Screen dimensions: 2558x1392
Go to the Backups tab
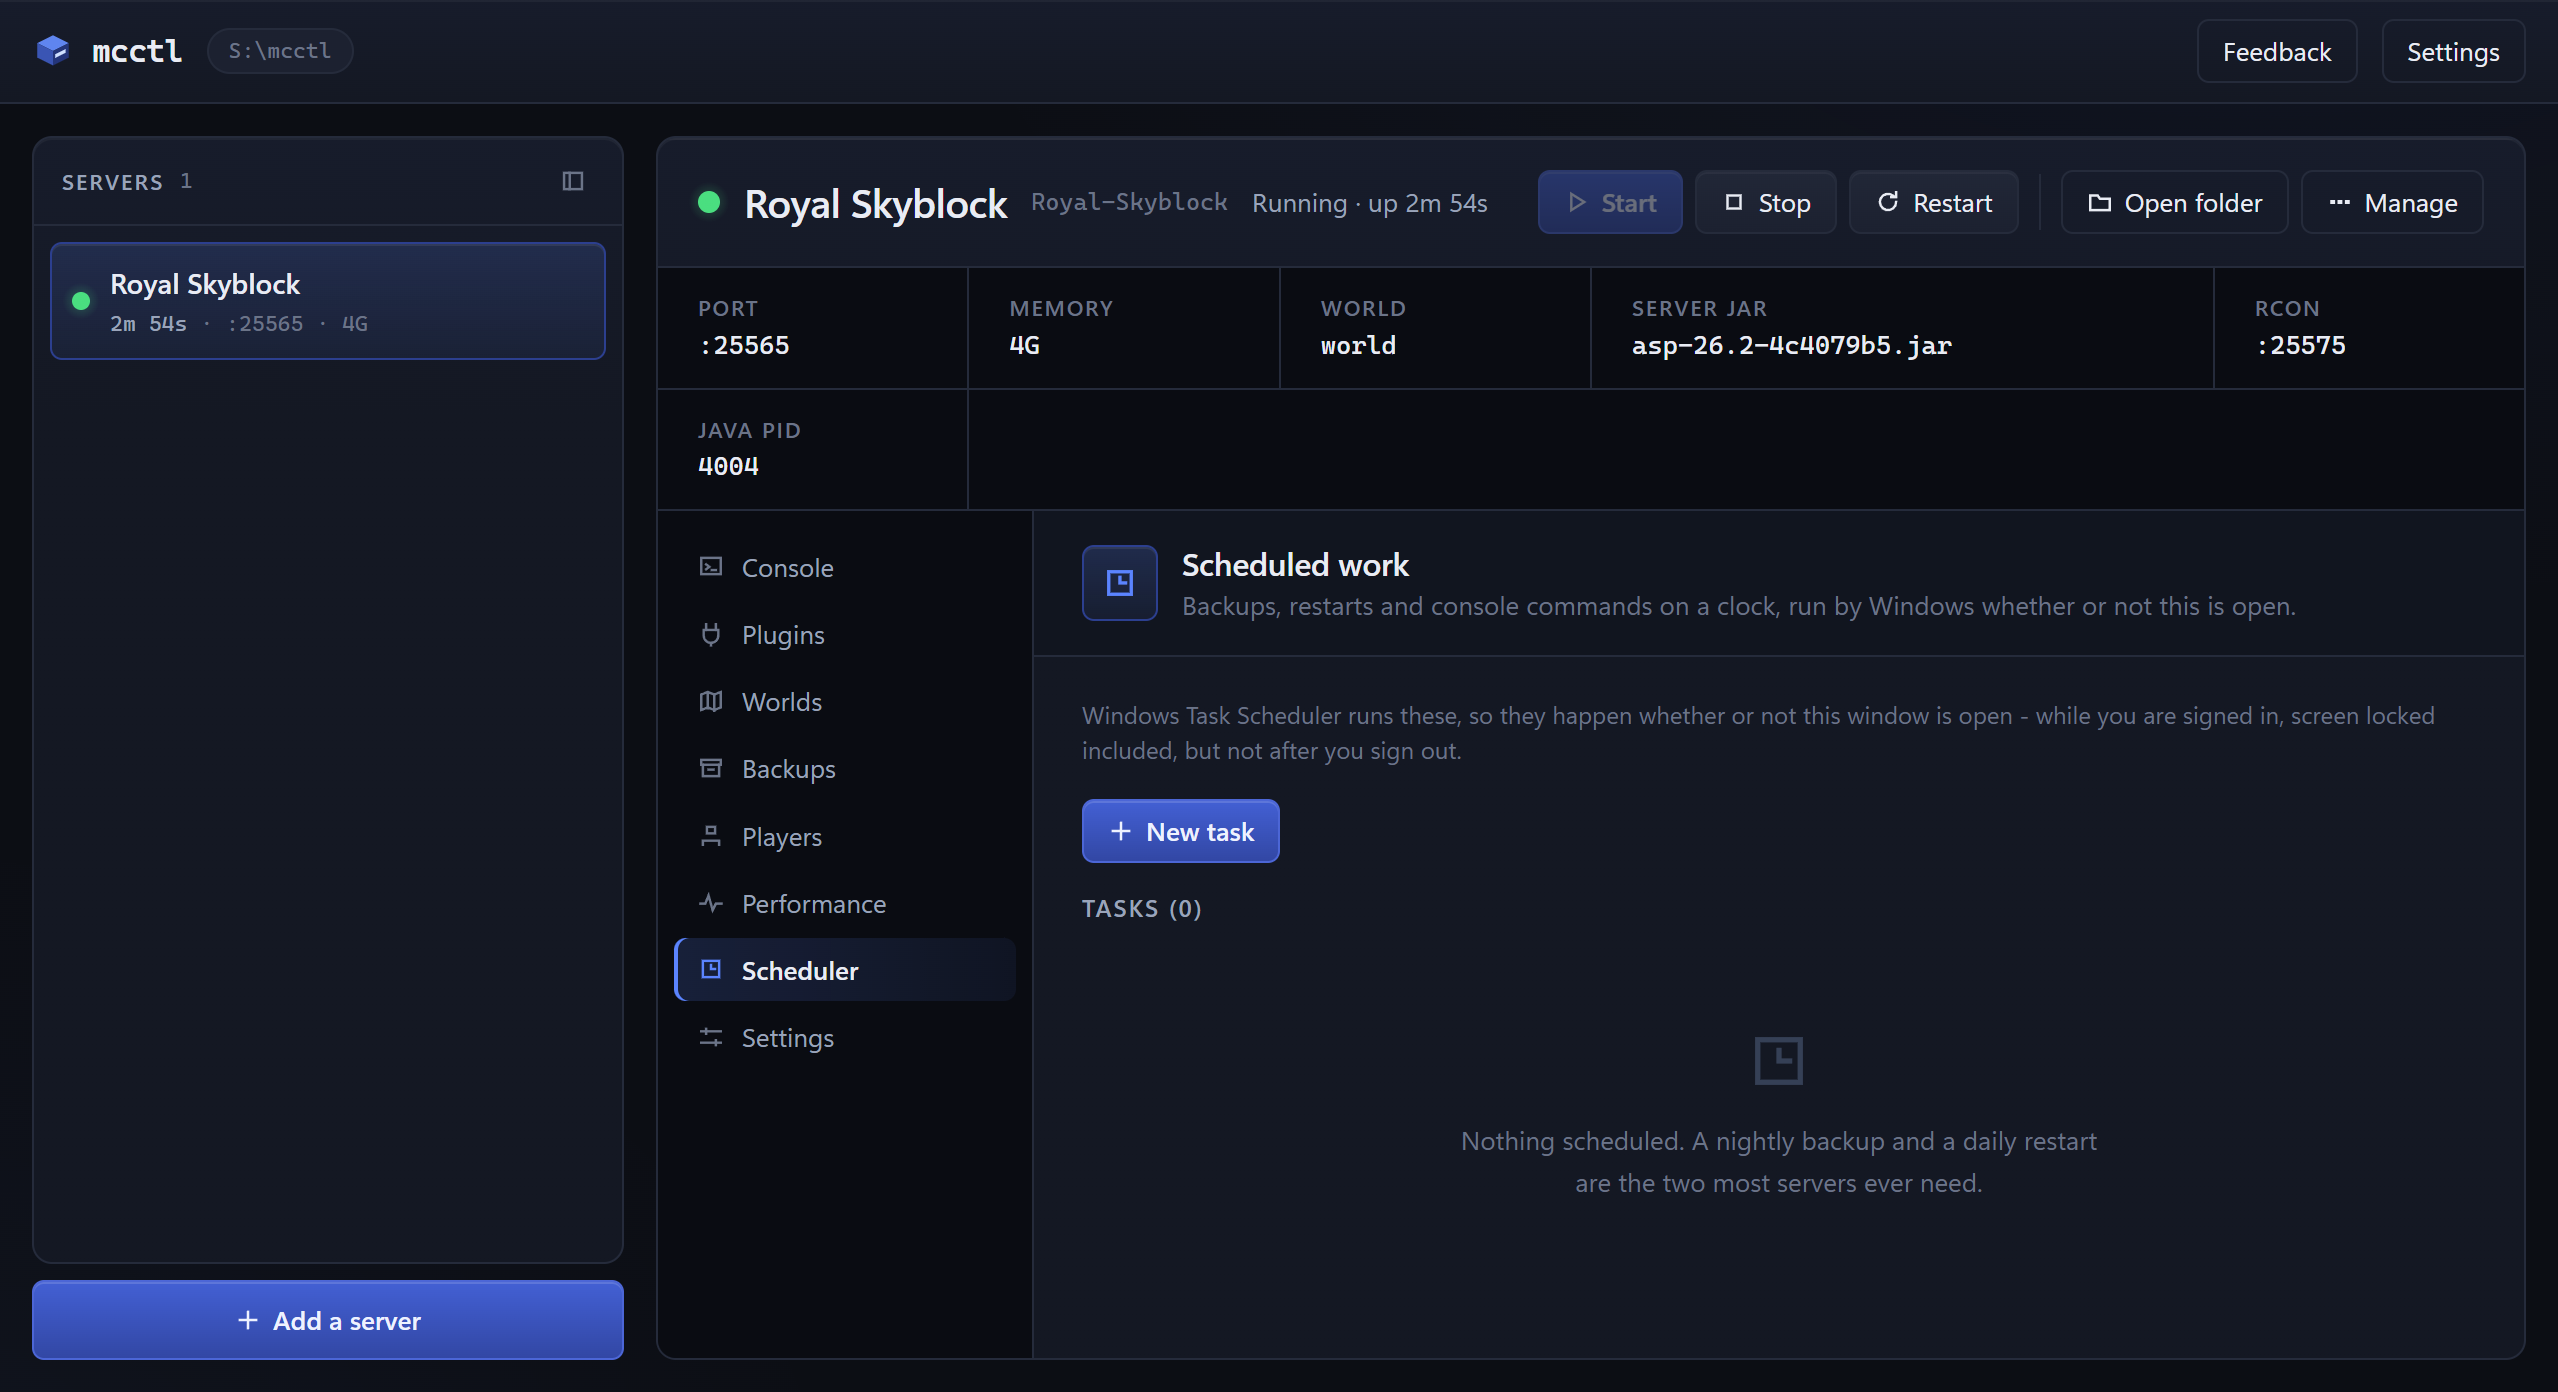tap(845, 769)
